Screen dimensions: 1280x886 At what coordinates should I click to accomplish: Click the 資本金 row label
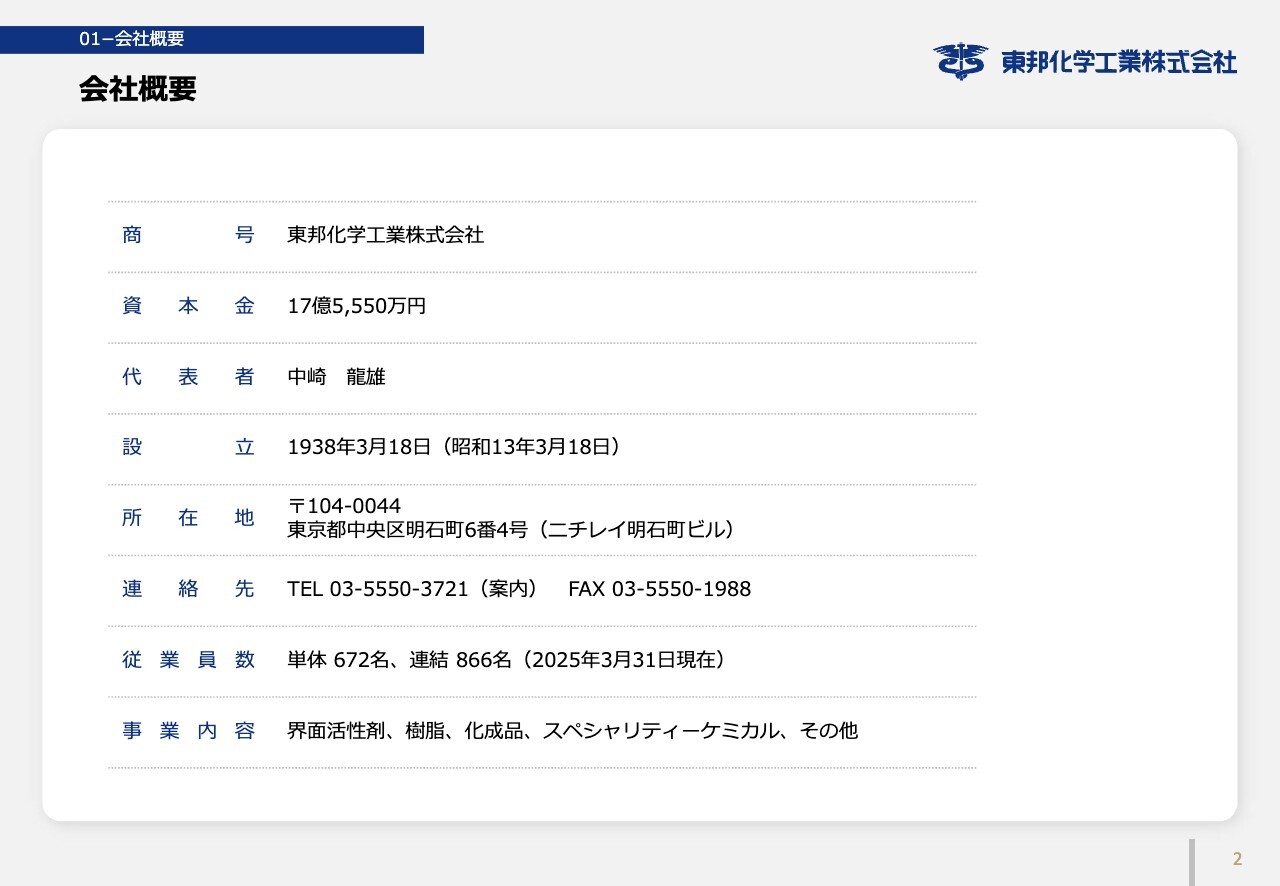point(188,306)
